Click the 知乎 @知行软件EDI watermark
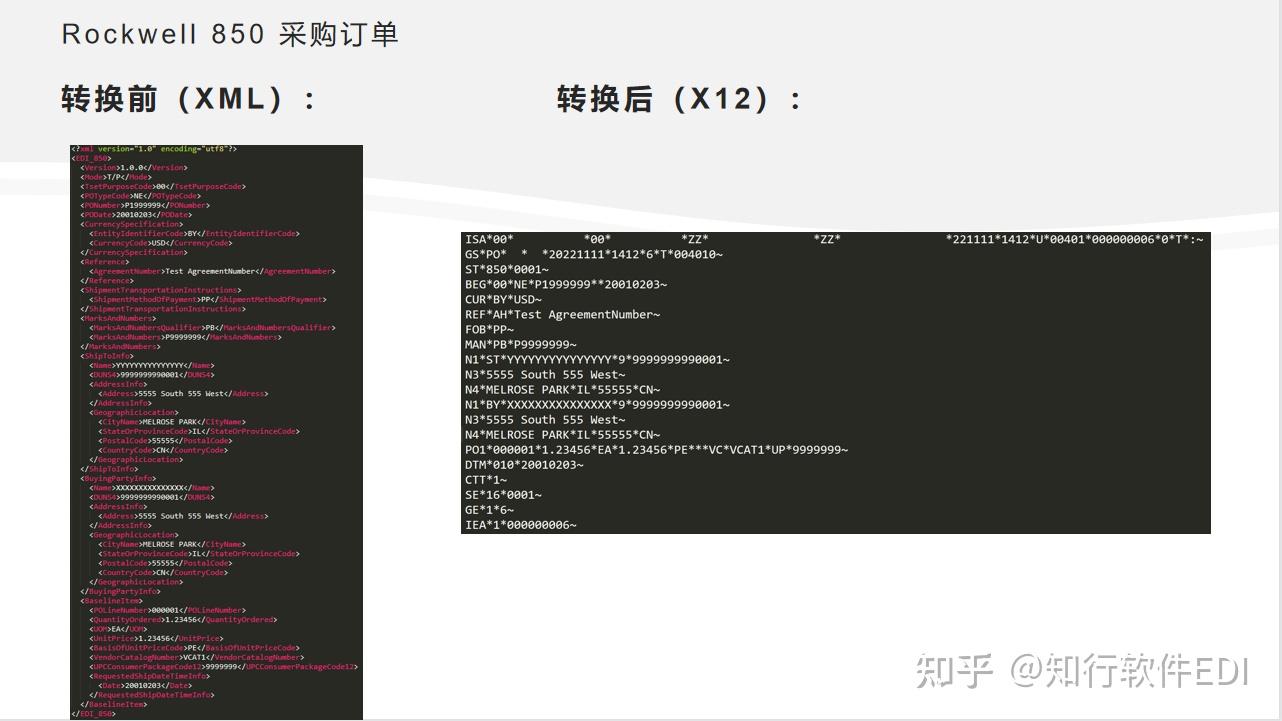The image size is (1282, 721). [x=1084, y=671]
